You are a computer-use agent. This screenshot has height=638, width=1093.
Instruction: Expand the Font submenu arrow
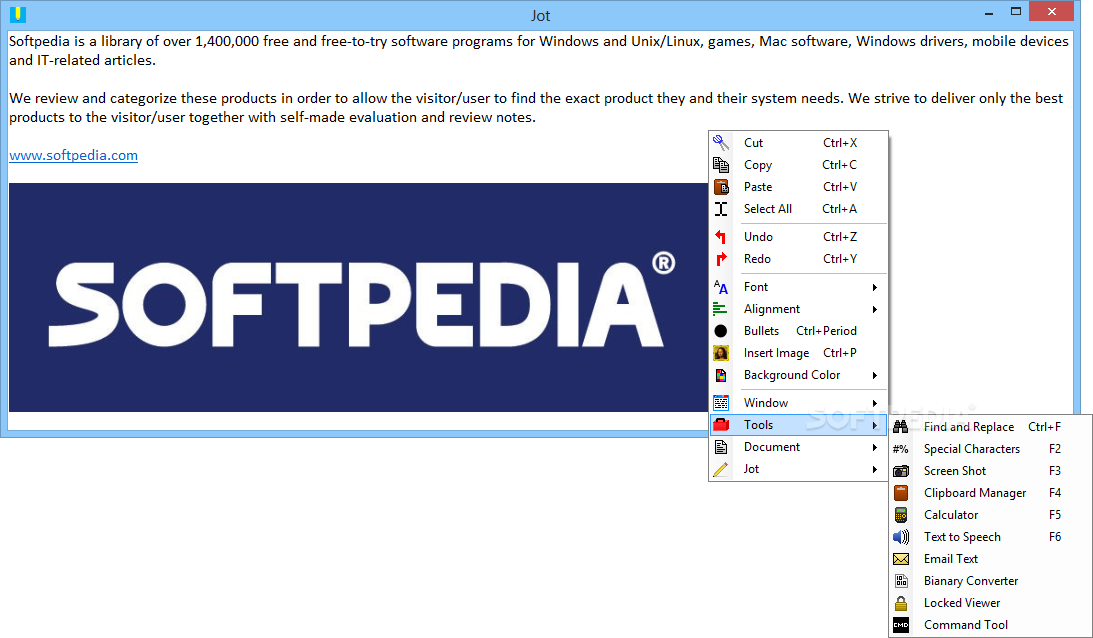click(874, 287)
